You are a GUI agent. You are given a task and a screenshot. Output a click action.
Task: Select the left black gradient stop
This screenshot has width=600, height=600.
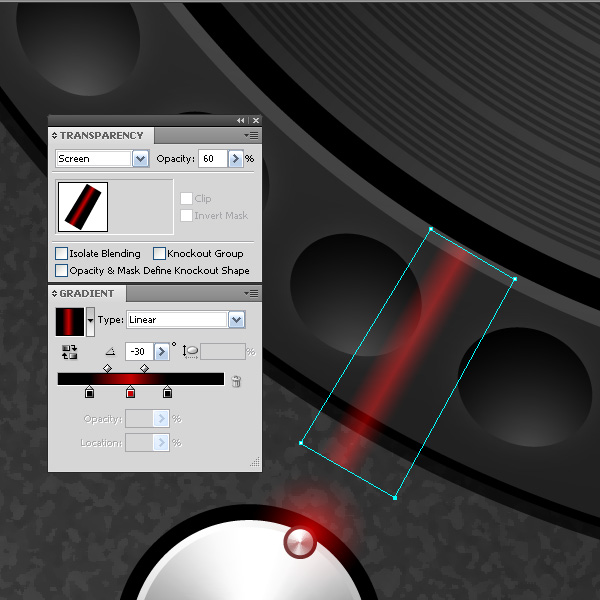point(89,392)
